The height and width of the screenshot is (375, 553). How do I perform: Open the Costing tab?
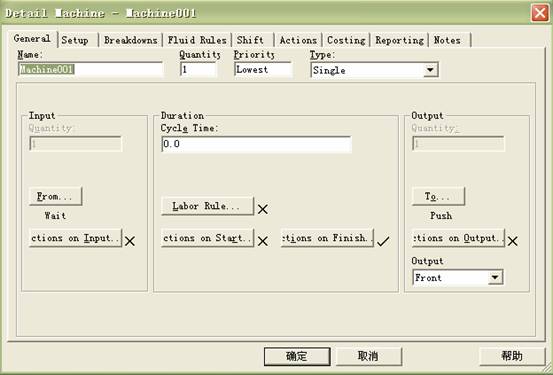(346, 40)
